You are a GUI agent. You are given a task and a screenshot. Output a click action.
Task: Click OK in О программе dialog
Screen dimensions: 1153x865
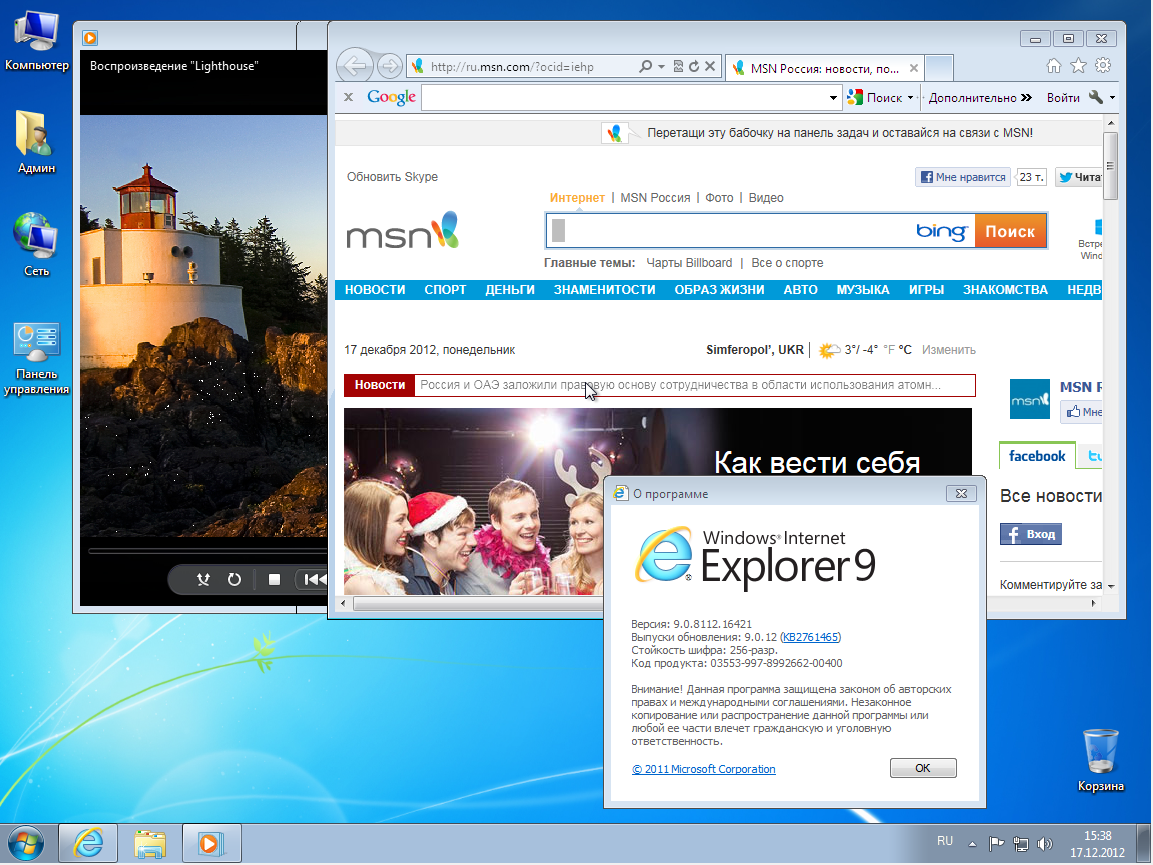pos(923,768)
